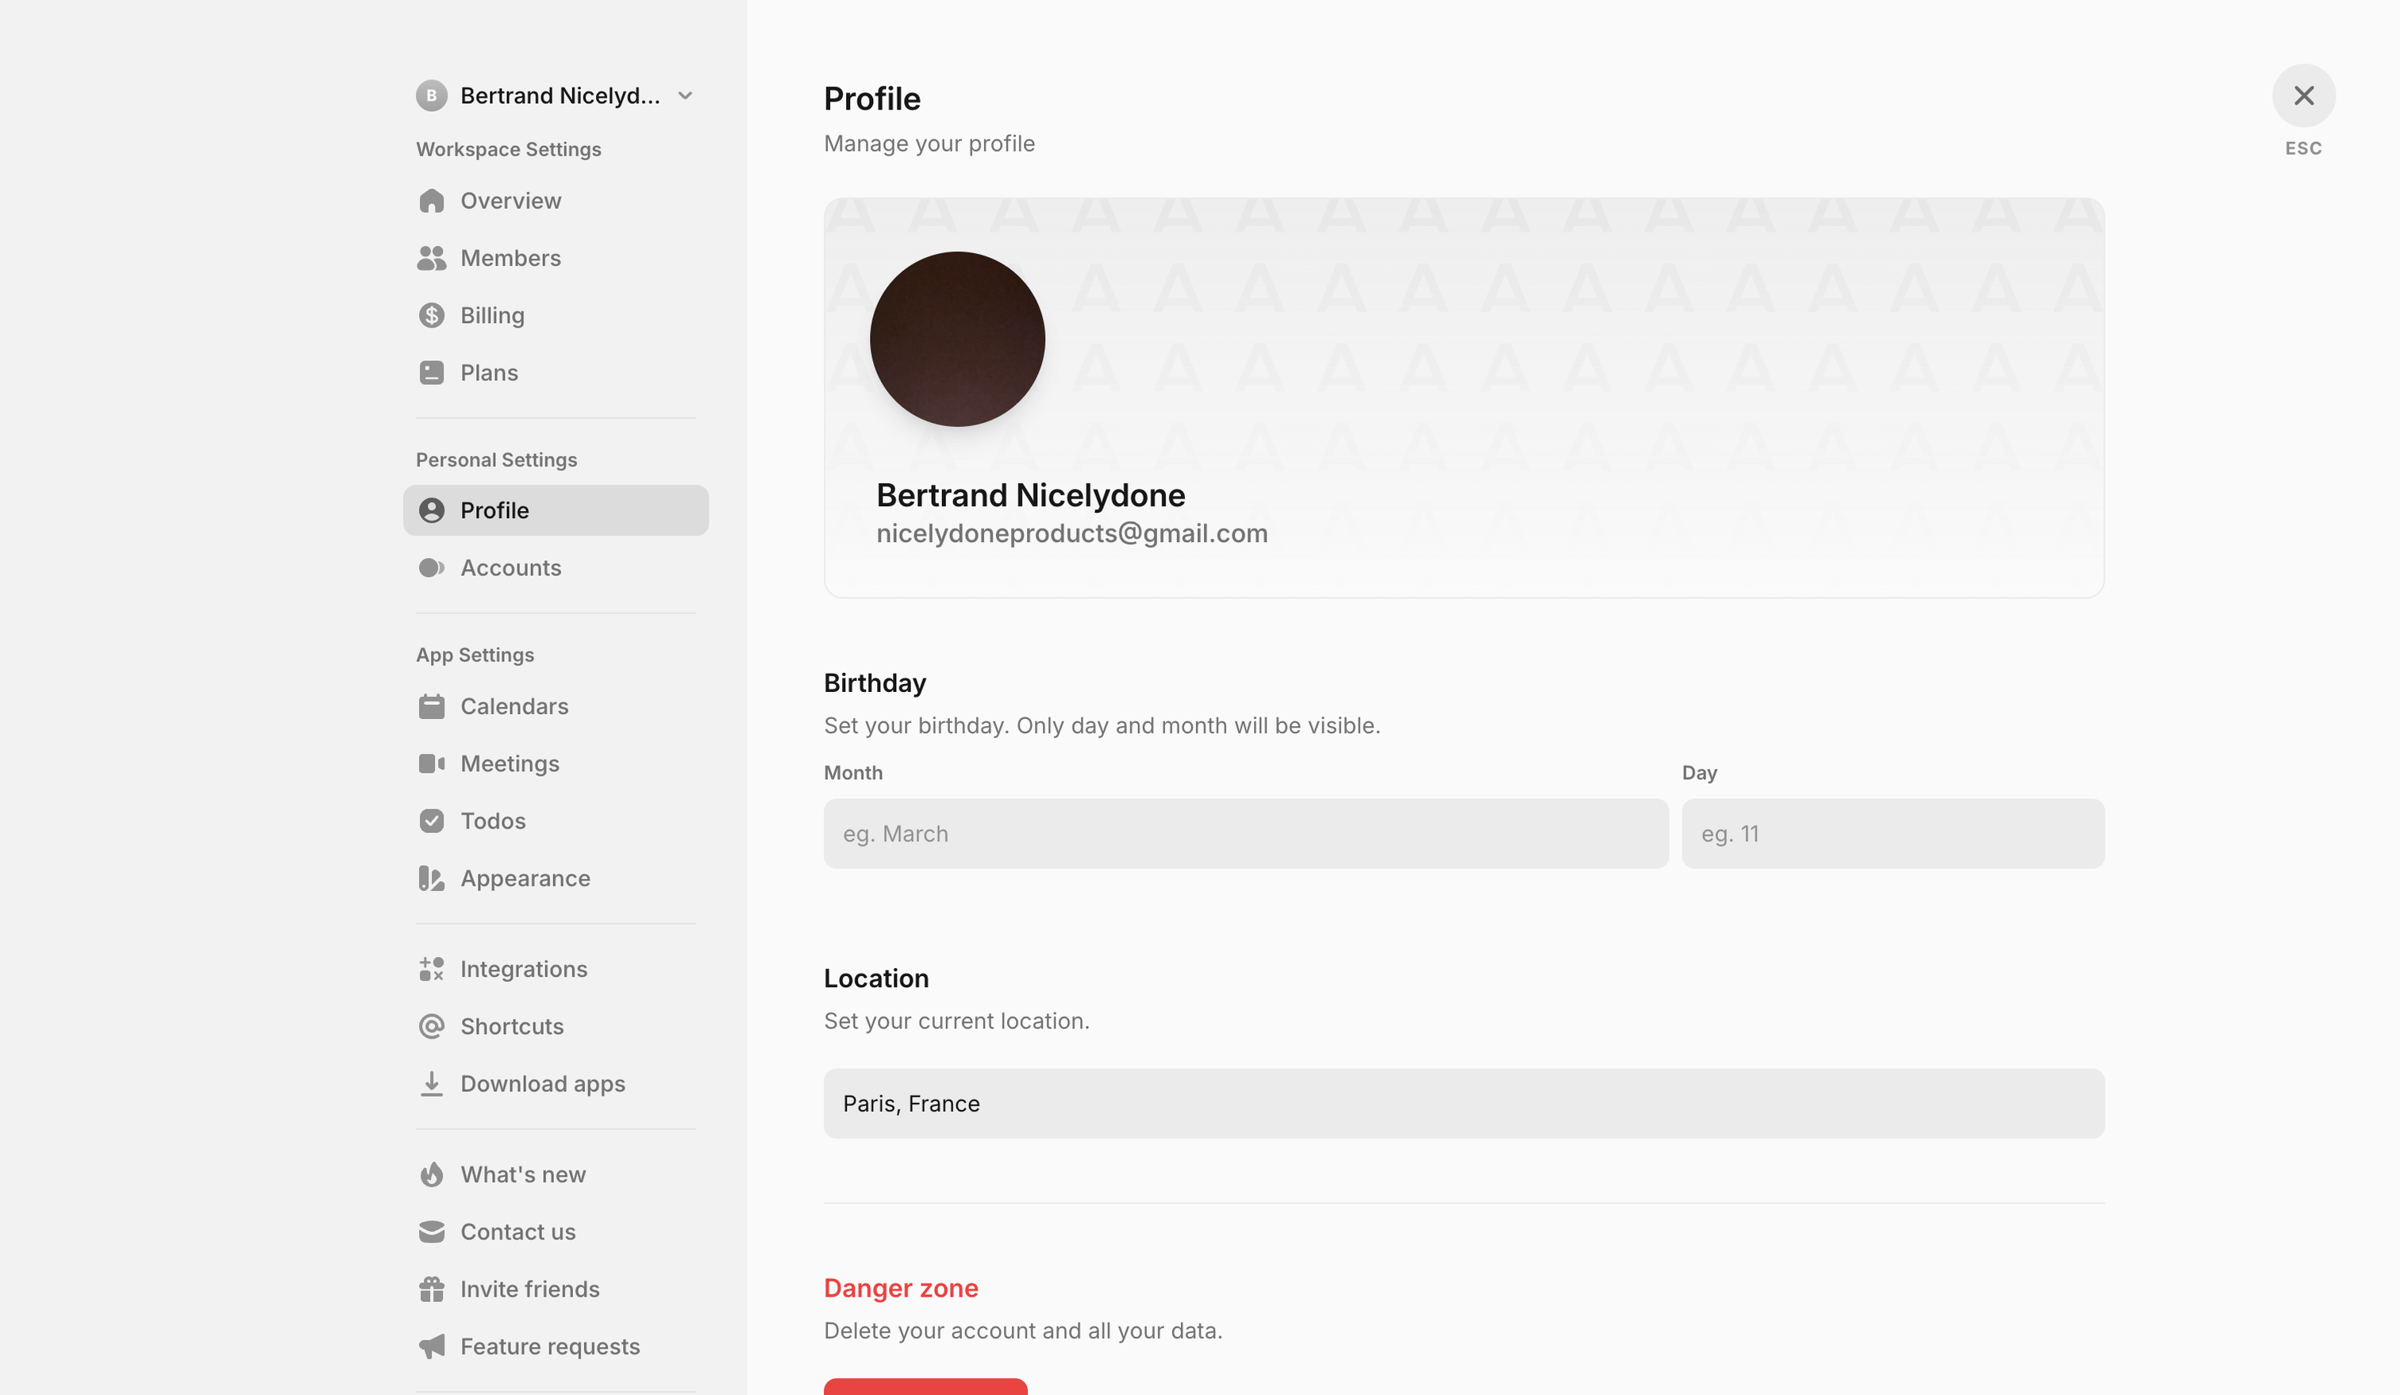Image resolution: width=2400 pixels, height=1395 pixels.
Task: Open Calendars settings
Action: 555,706
